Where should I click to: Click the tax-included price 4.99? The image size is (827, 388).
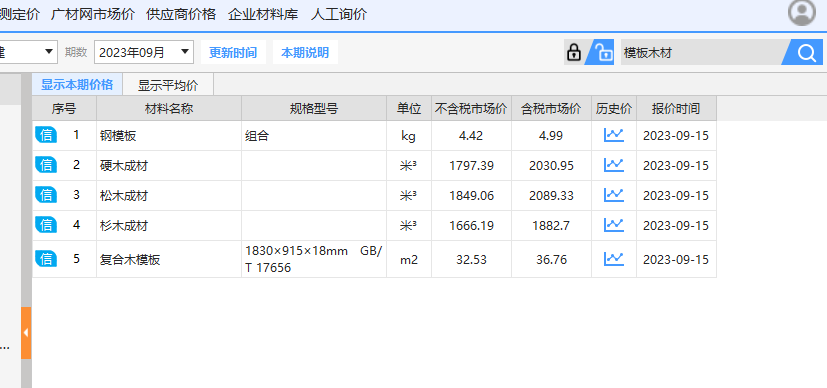coord(551,135)
